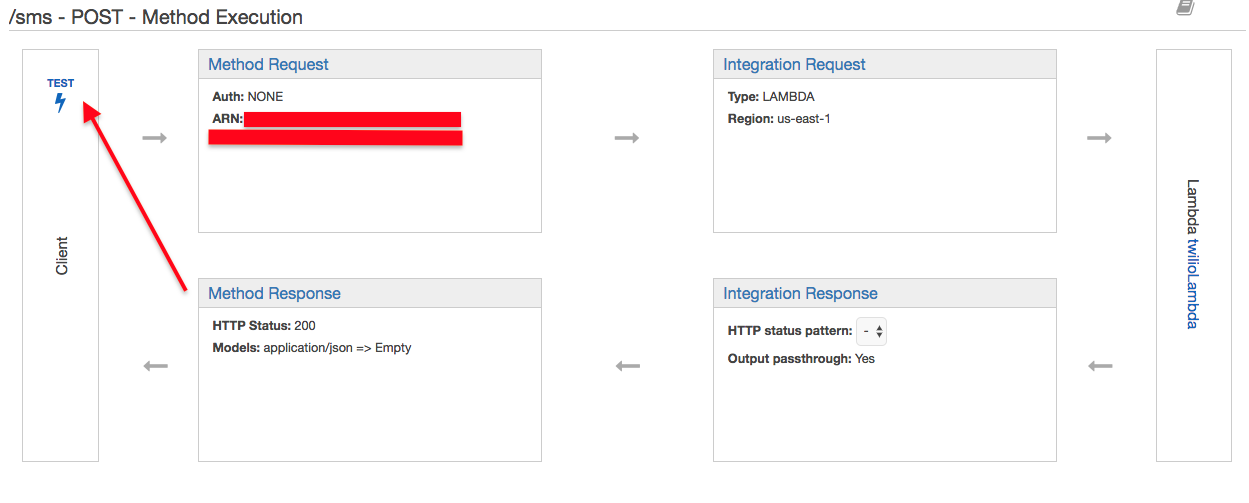Expand the HTTP status pattern dropdown
1249x503 pixels.
click(871, 331)
